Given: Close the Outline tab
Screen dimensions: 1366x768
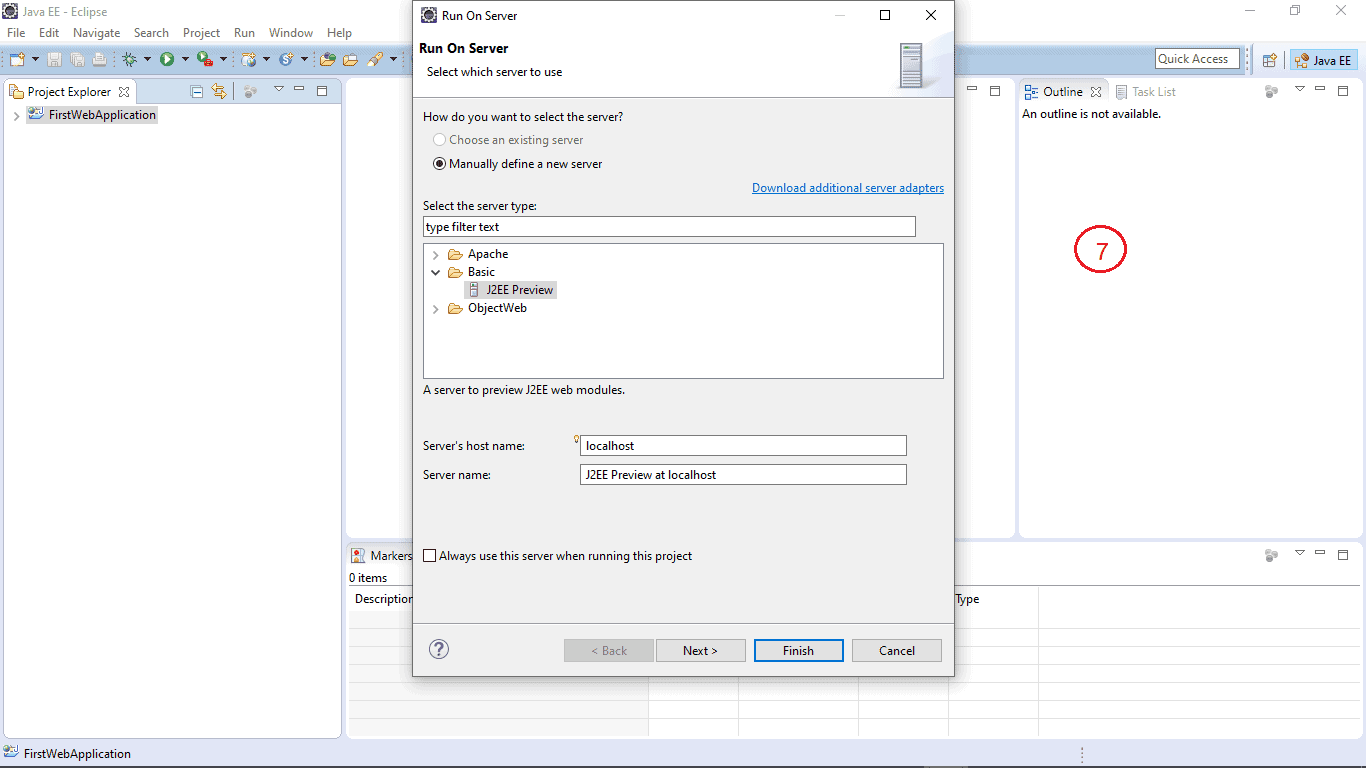Looking at the screenshot, I should click(1096, 92).
